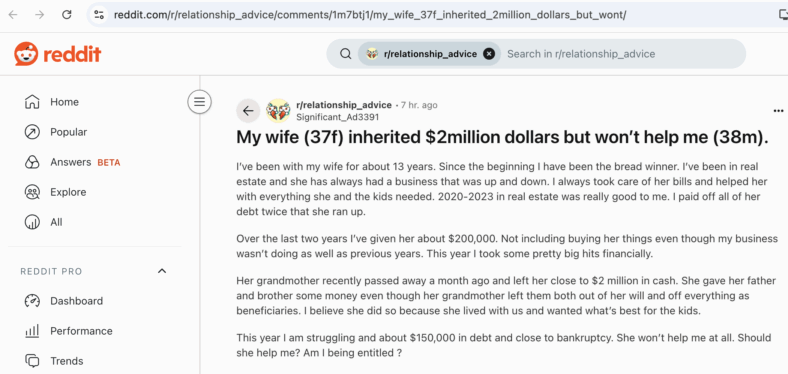788x374 pixels.
Task: Click the back arrow beside the post header
Action: [248, 111]
